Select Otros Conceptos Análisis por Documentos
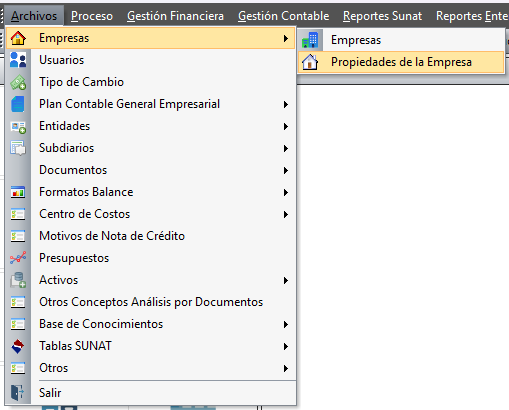The height and width of the screenshot is (410, 509). 151,302
